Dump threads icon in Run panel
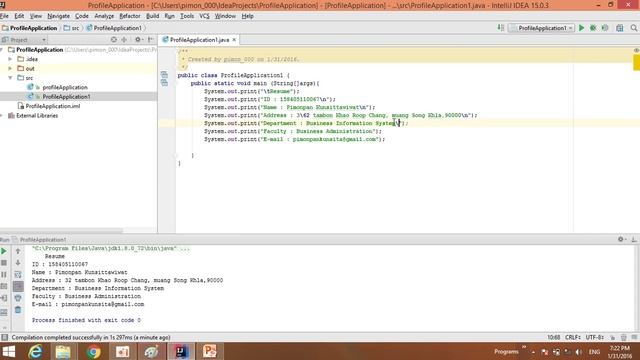The image size is (640, 360). (4, 287)
